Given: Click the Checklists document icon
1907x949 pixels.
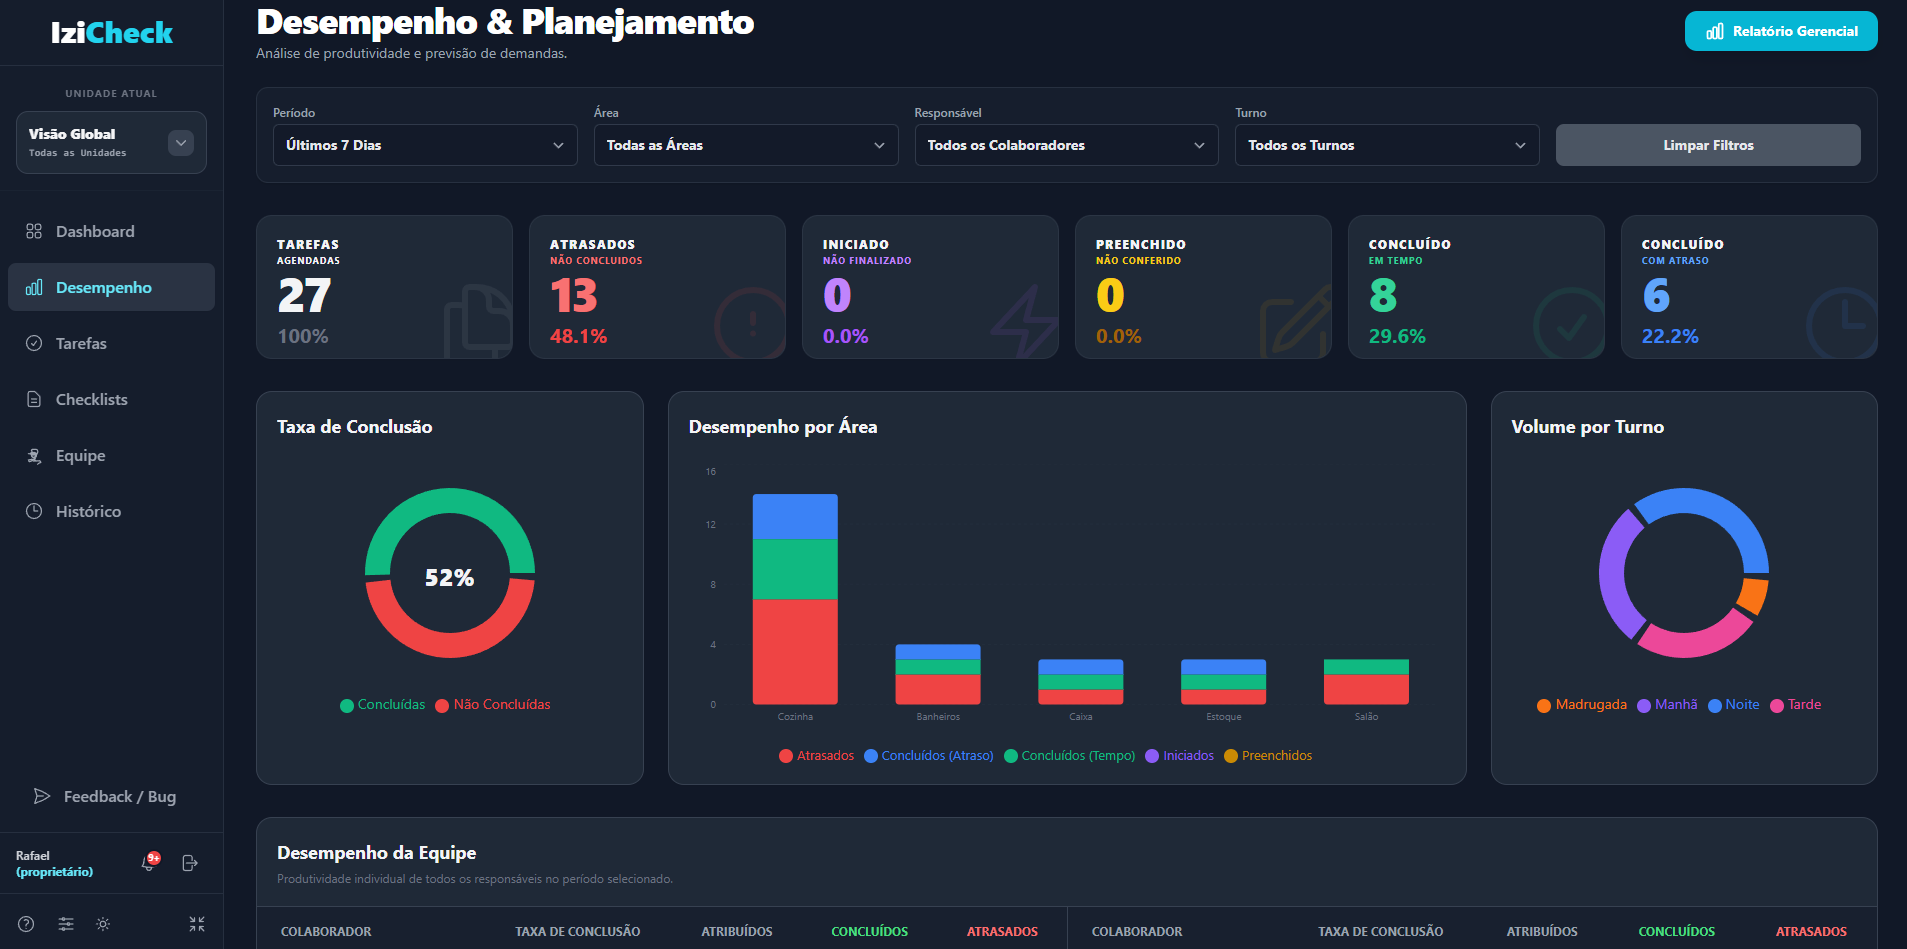Looking at the screenshot, I should click(x=34, y=399).
